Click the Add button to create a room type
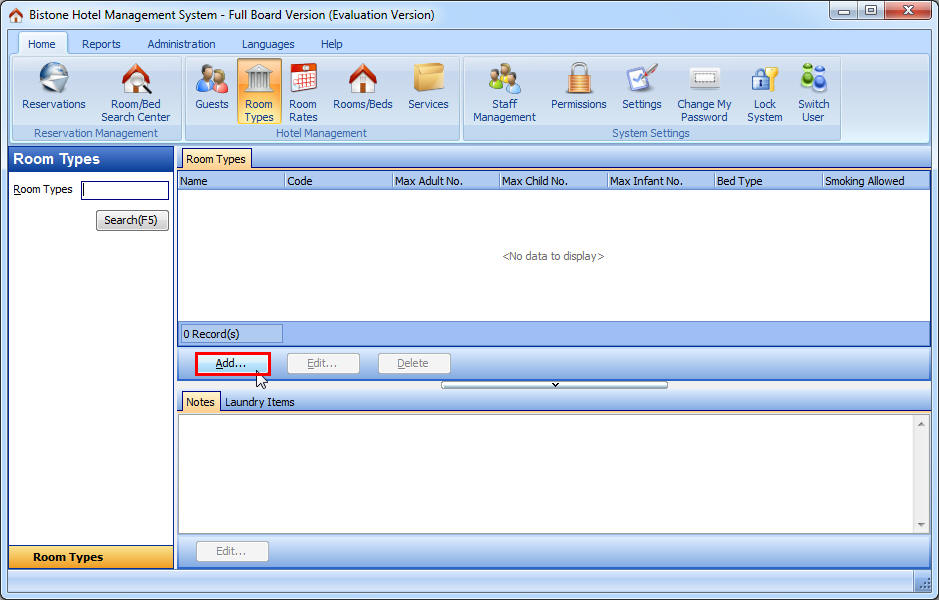This screenshot has height=600, width=939. (232, 363)
